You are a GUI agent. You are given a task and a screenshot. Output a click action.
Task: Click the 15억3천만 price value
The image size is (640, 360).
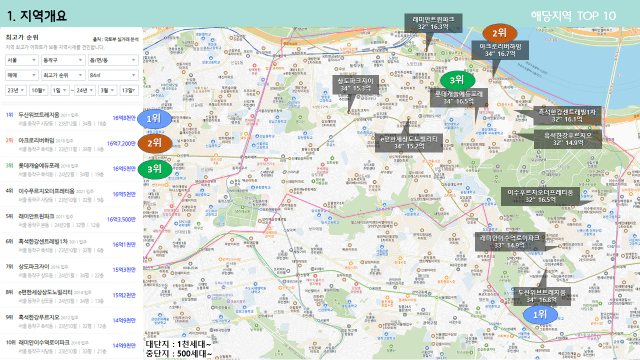124,270
